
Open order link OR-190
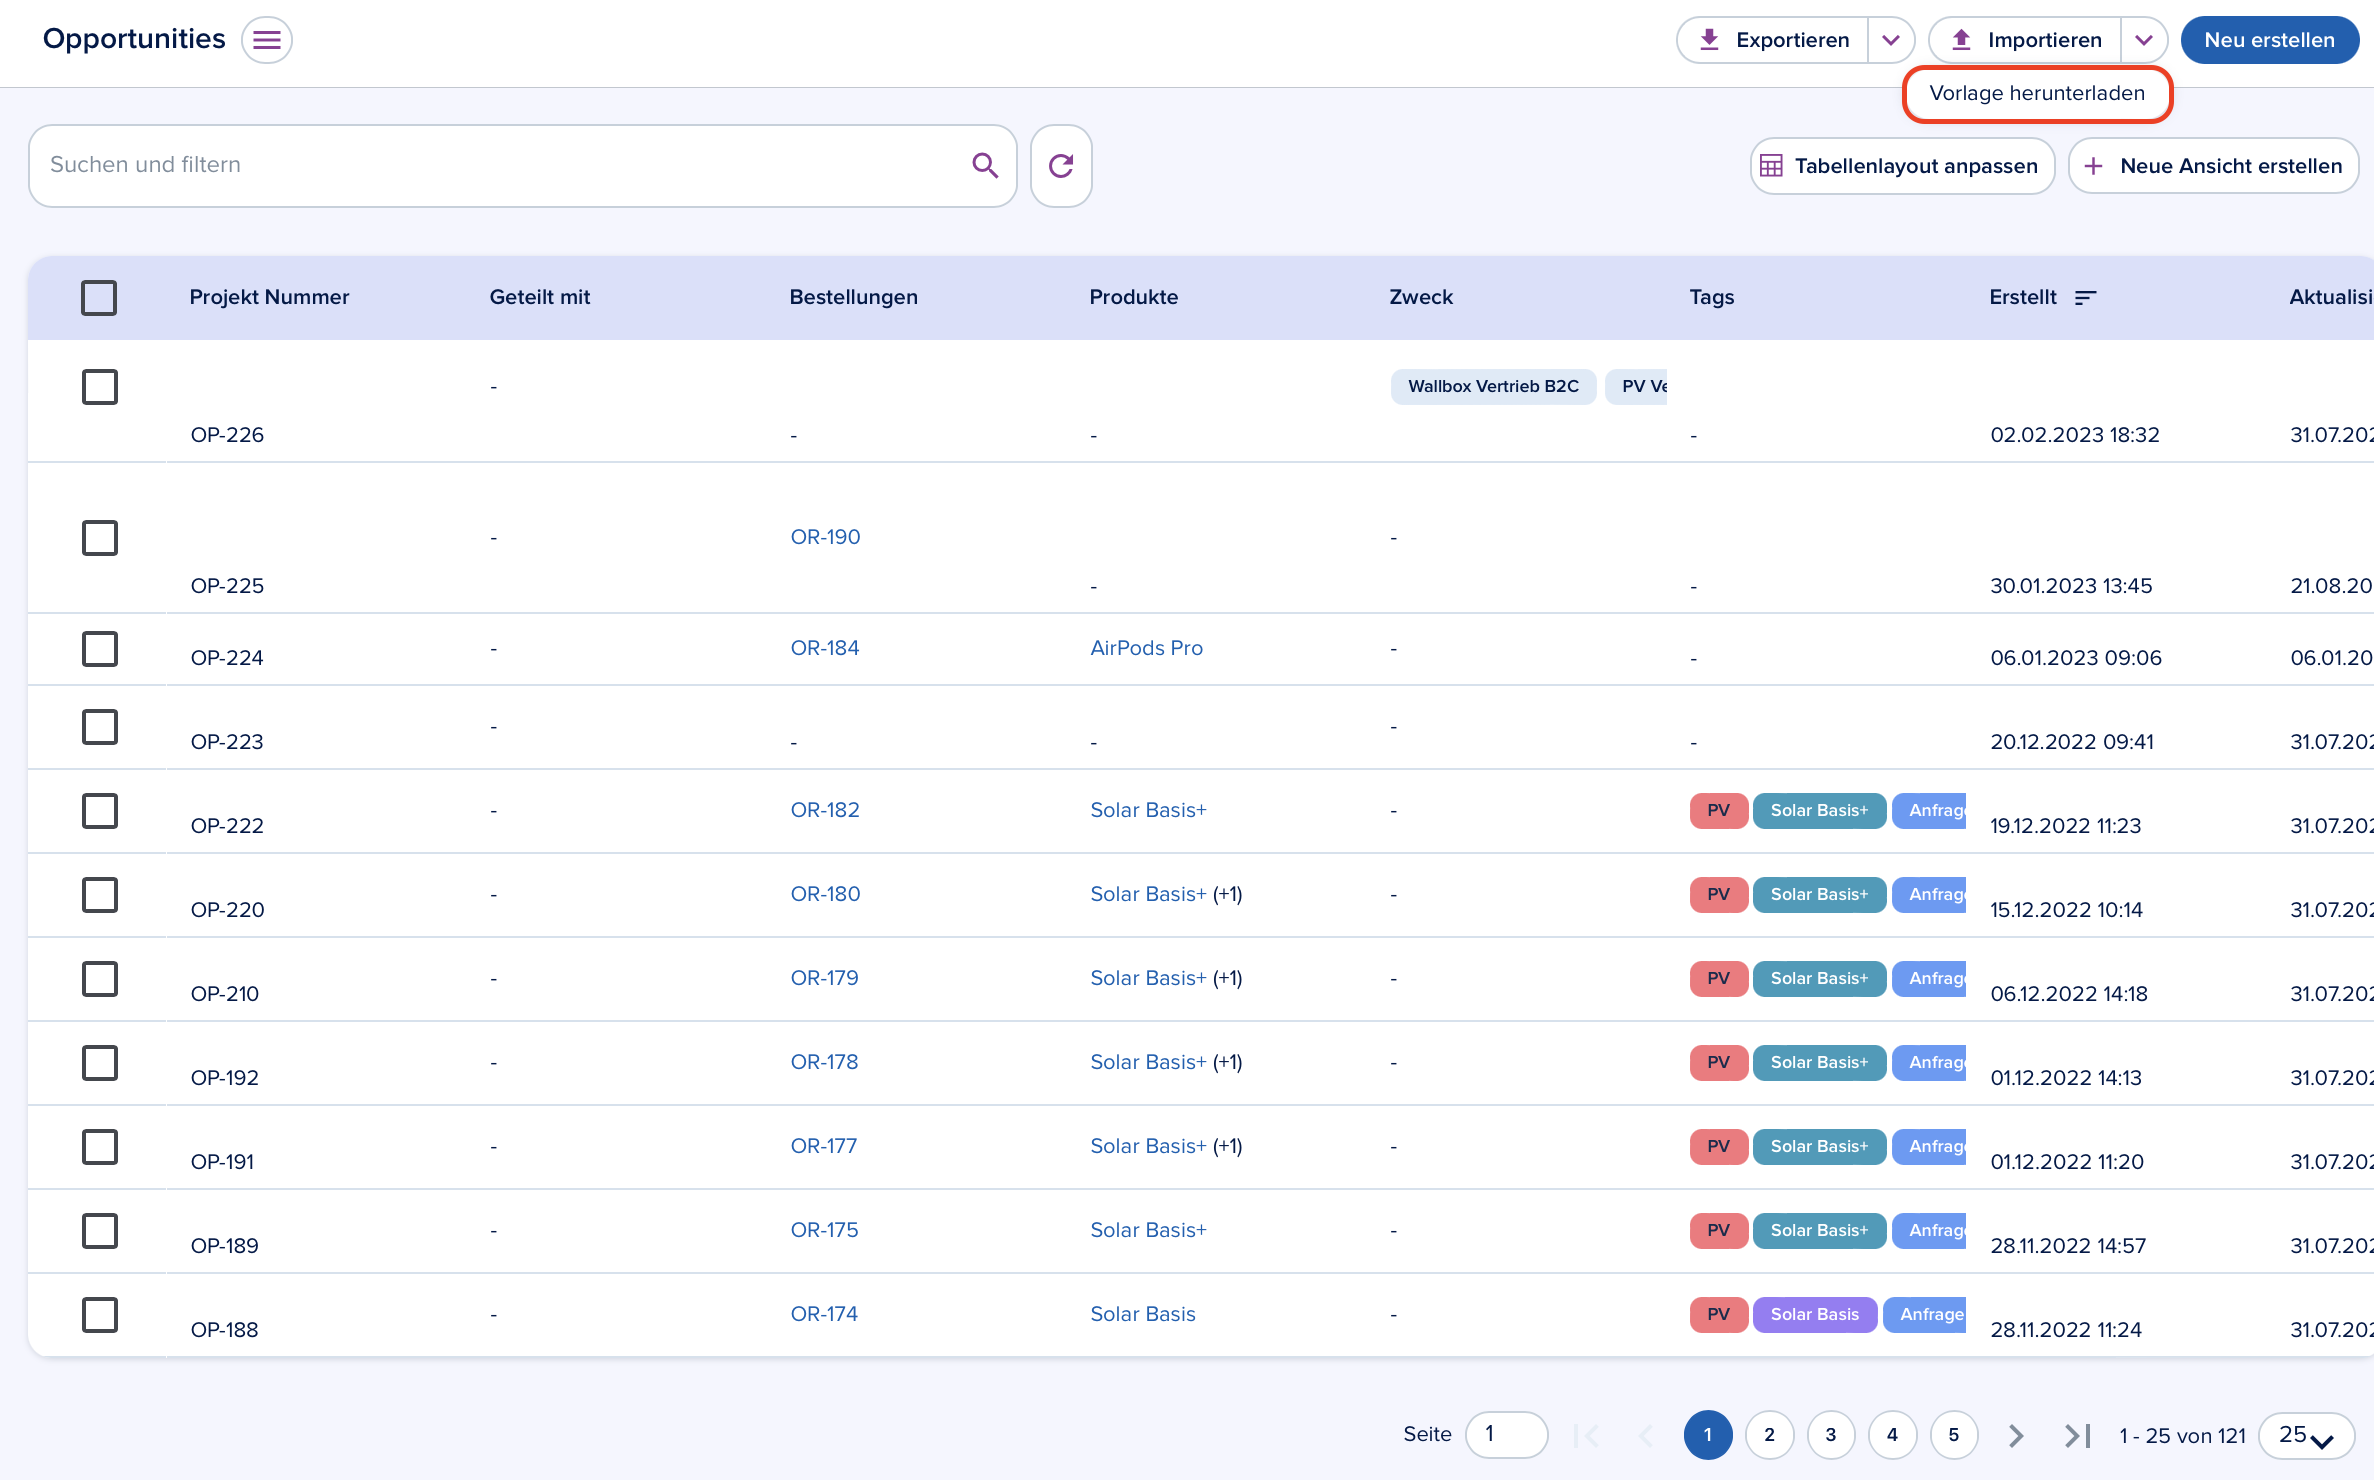[825, 537]
